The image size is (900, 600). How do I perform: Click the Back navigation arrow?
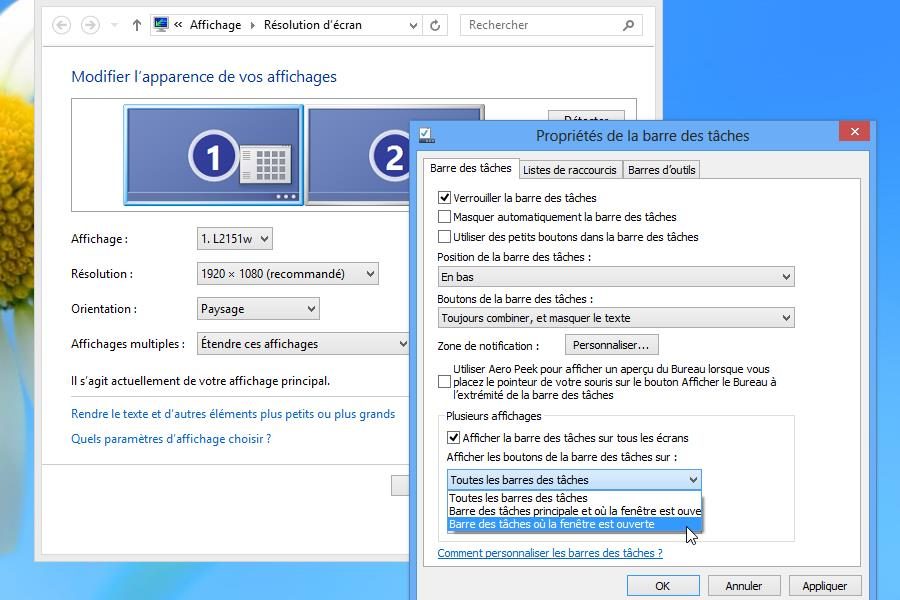pos(62,25)
